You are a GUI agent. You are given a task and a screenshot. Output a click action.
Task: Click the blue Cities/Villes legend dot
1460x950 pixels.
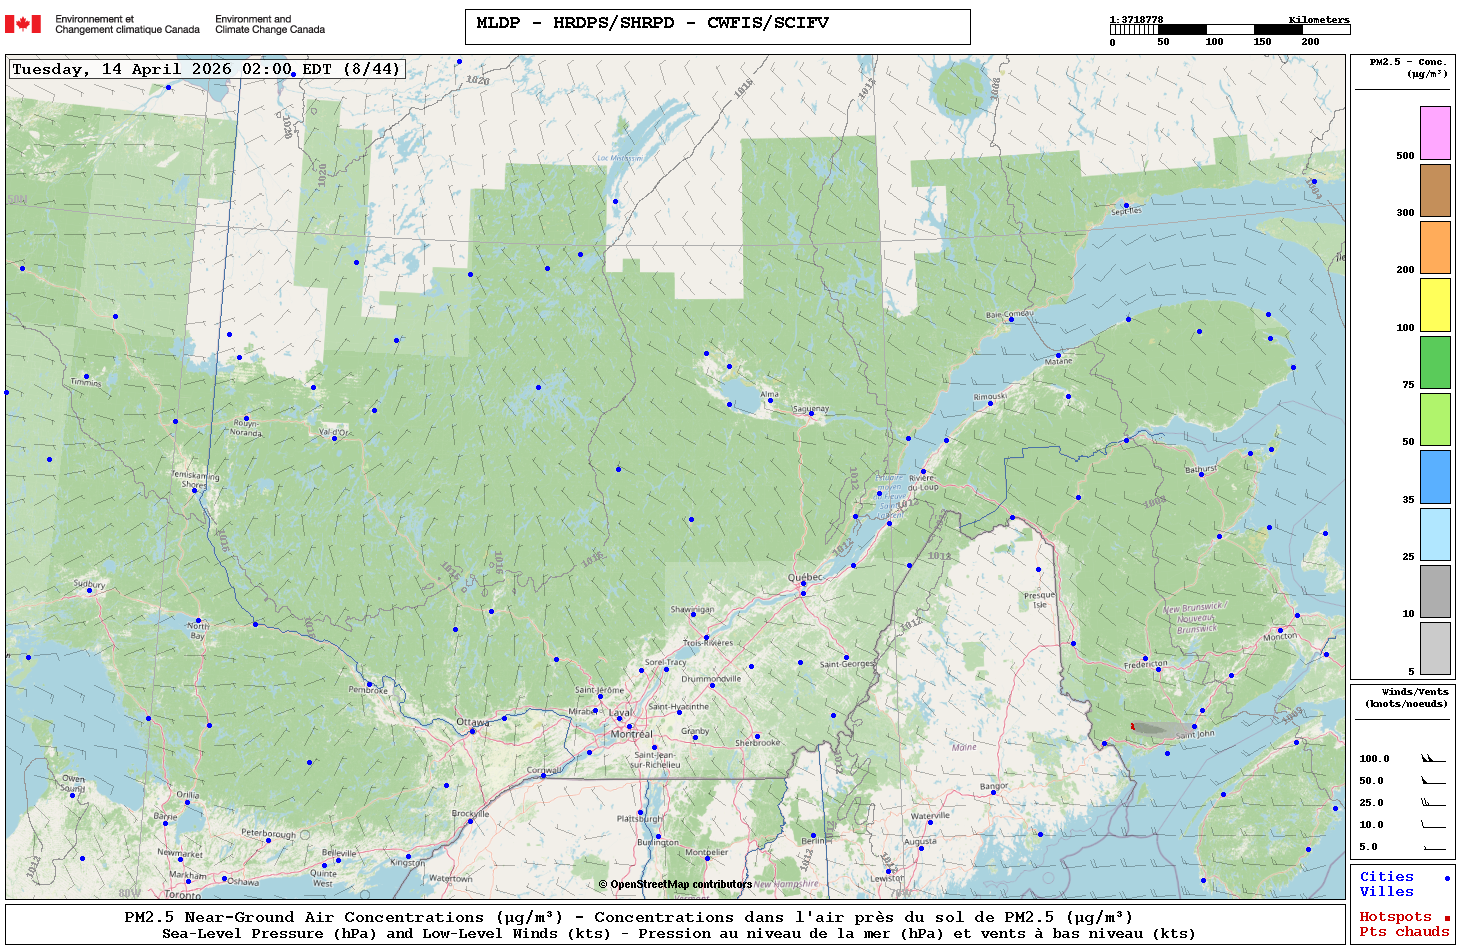[x=1446, y=878]
